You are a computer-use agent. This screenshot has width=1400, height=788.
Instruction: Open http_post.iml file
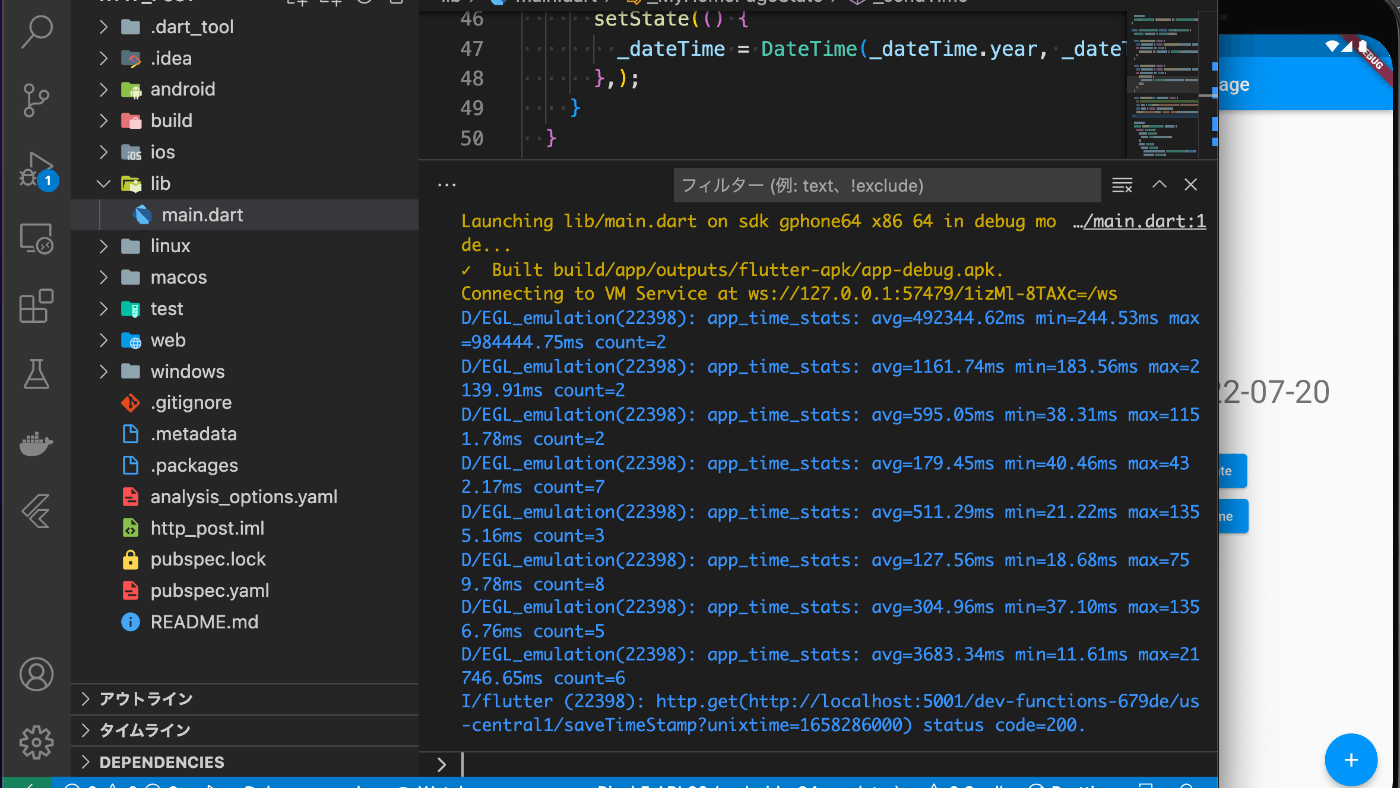(245, 528)
